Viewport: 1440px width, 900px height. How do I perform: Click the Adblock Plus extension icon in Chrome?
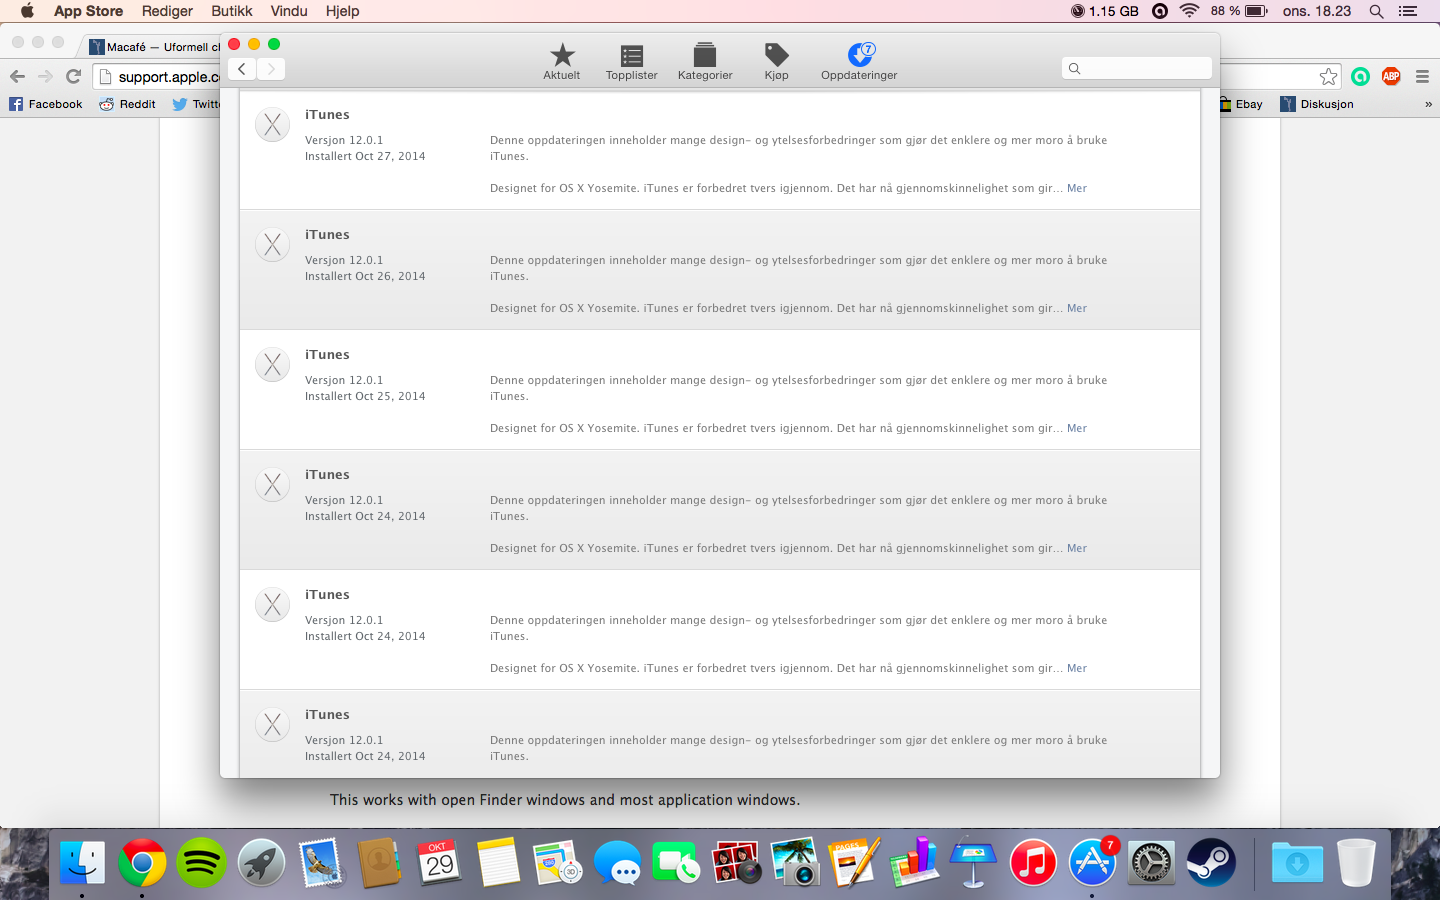(x=1391, y=76)
